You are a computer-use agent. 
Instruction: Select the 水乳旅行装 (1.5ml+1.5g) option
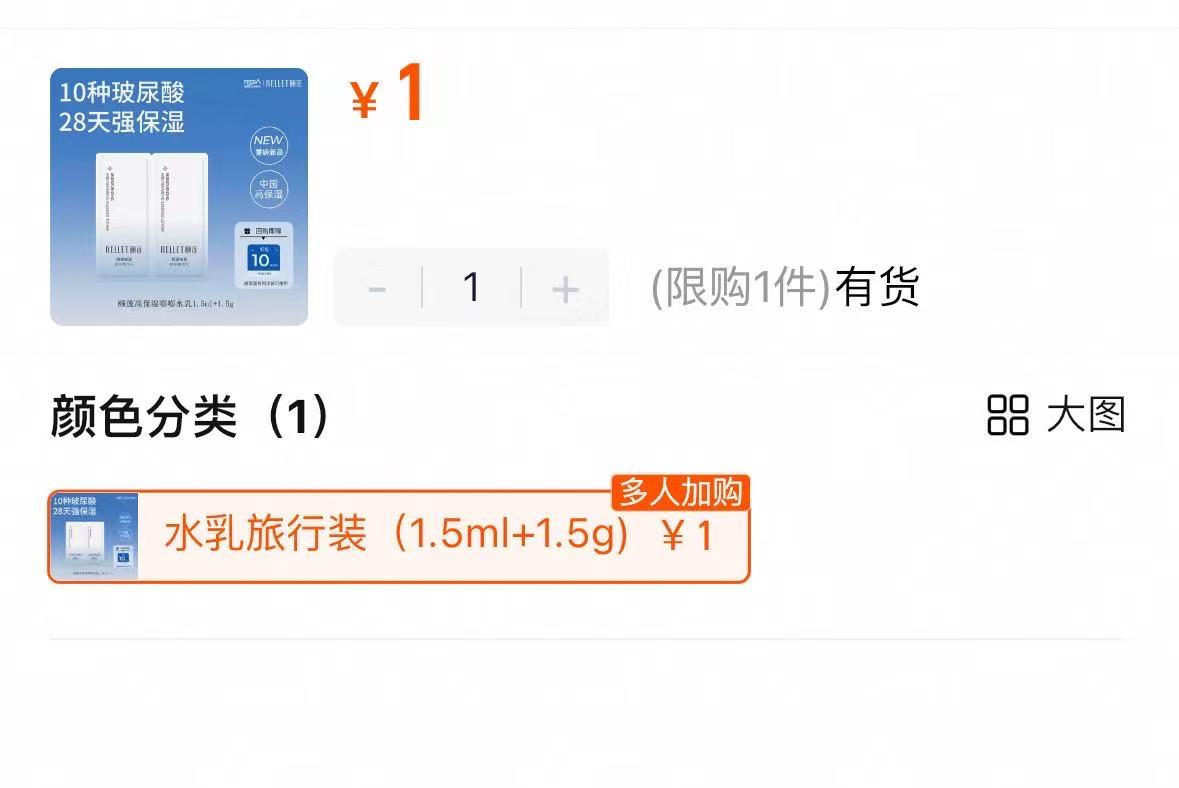point(399,536)
